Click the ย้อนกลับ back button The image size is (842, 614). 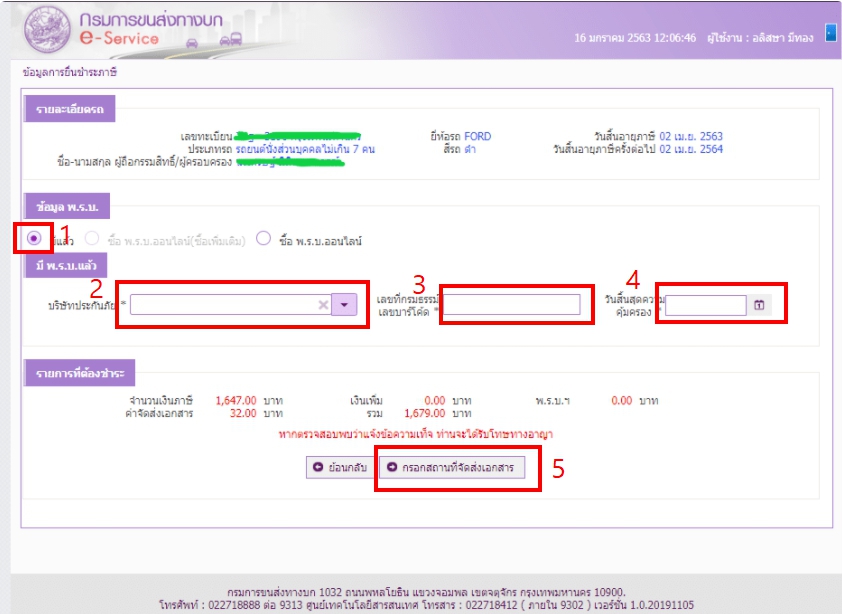tap(340, 467)
